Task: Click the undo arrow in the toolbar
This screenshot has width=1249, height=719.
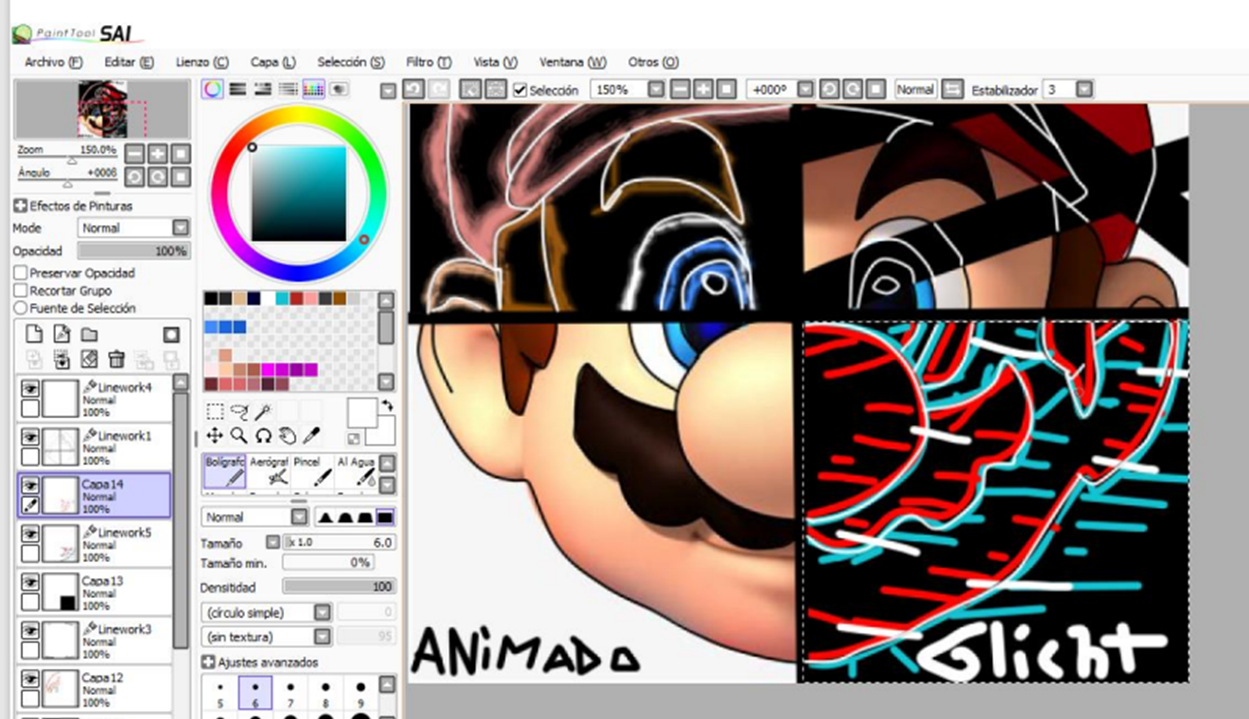Action: pos(412,89)
